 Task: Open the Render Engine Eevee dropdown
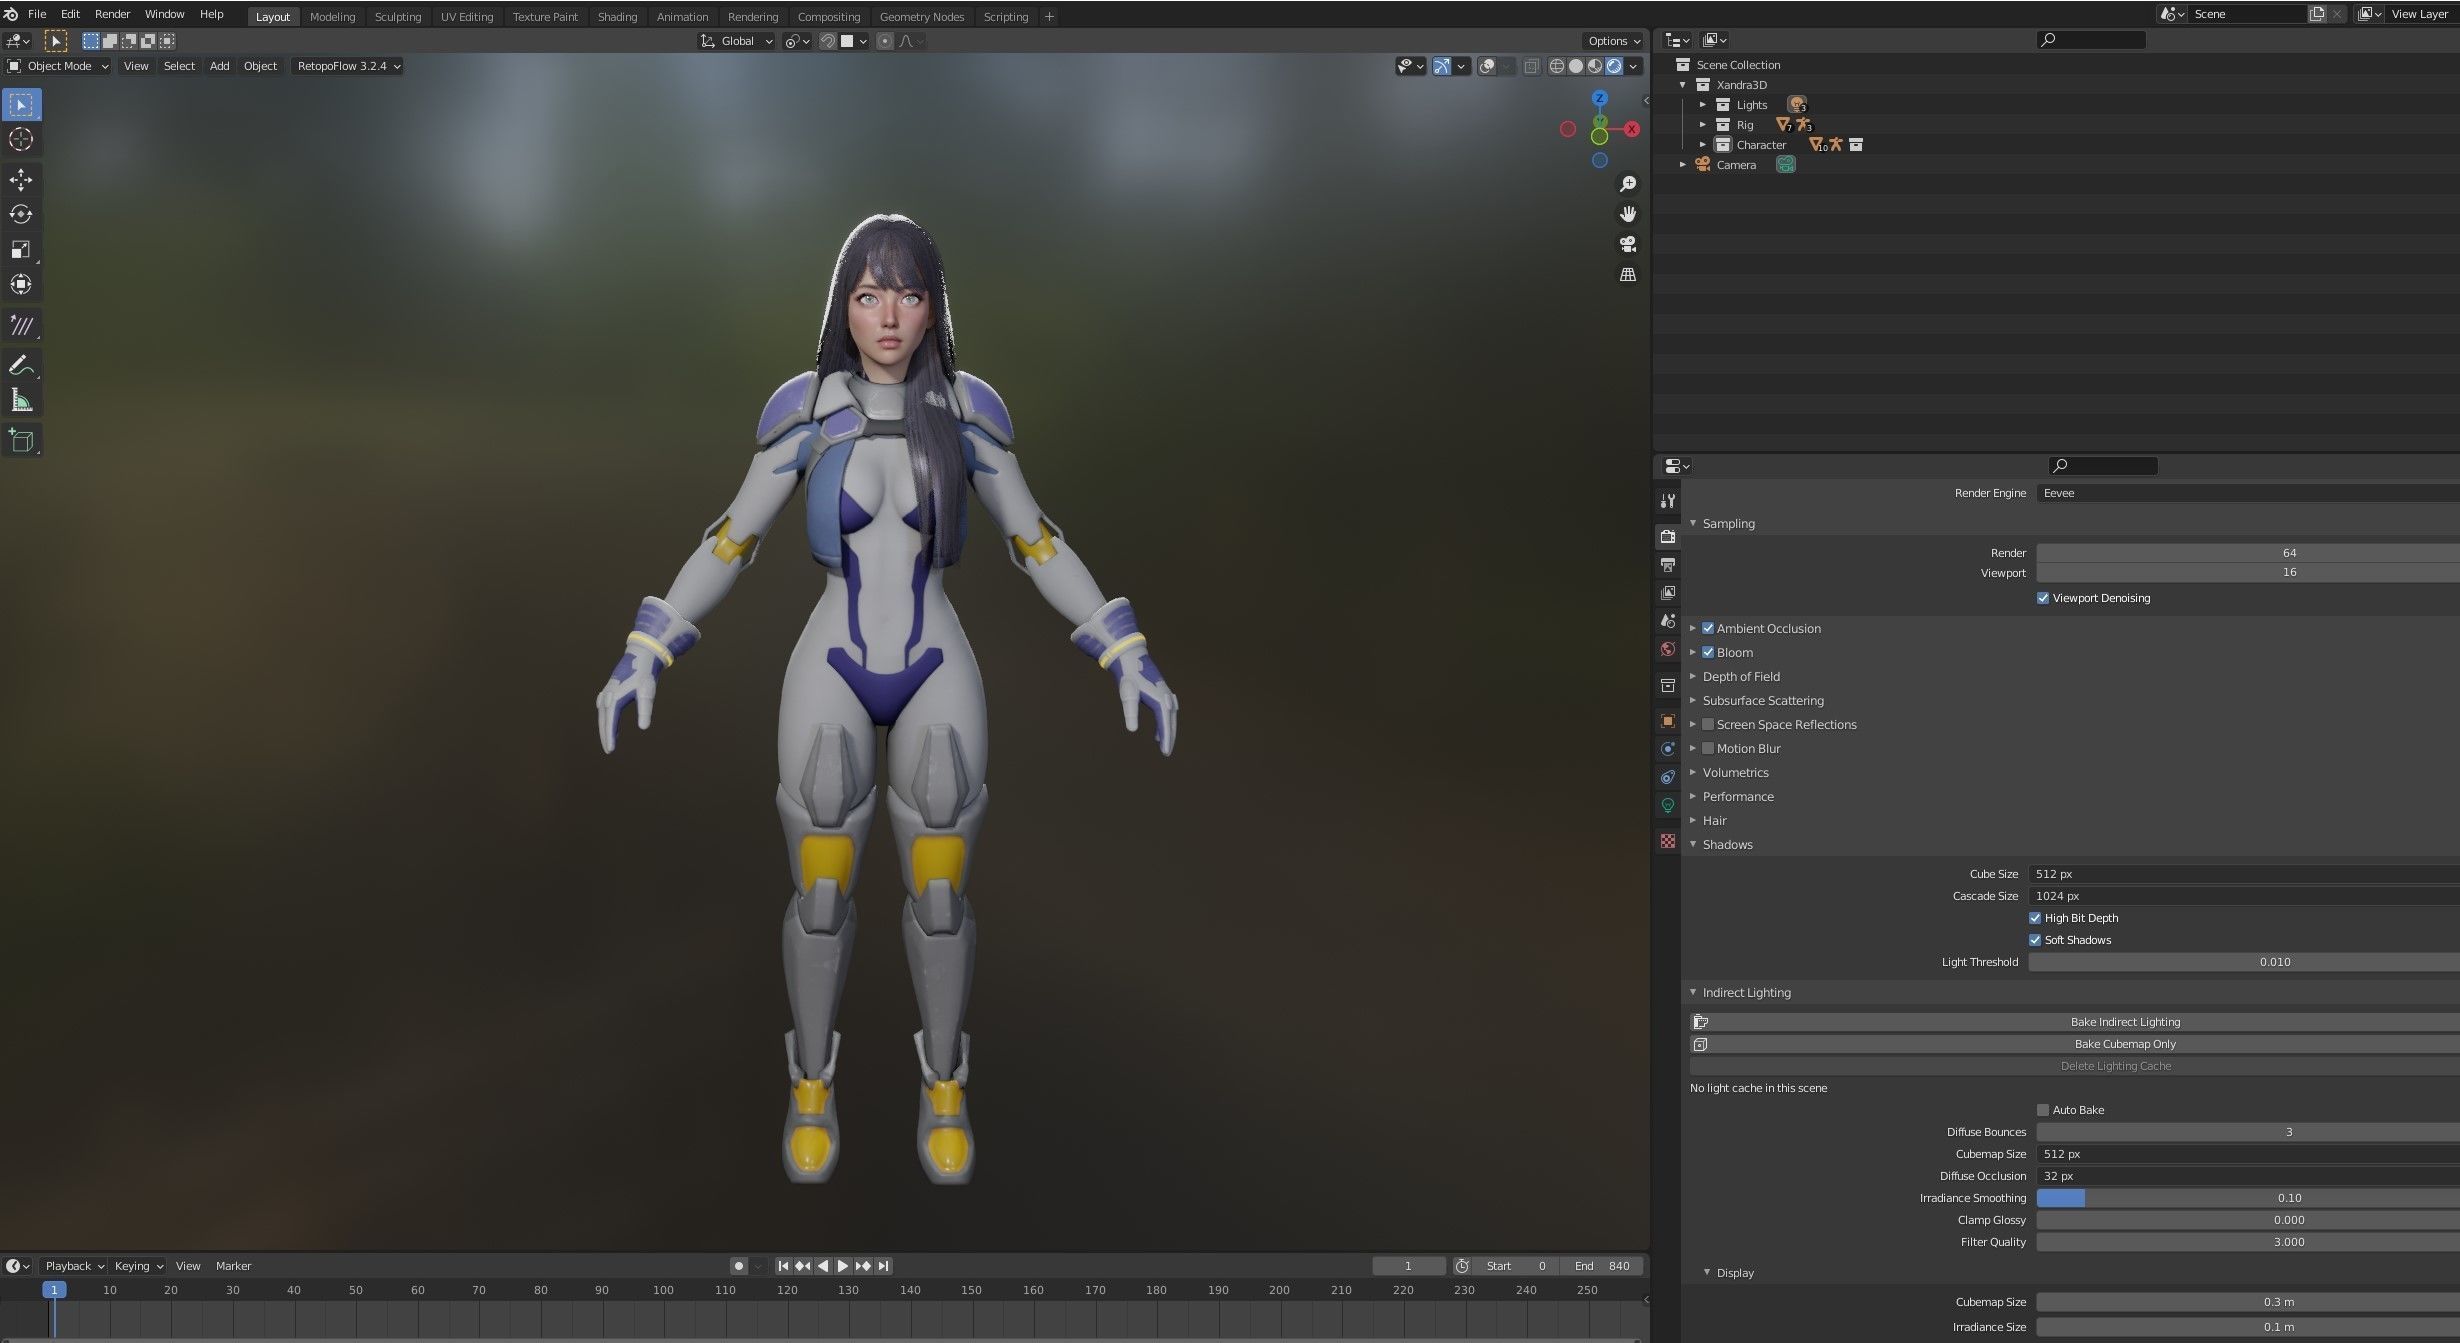pyautogui.click(x=2248, y=493)
